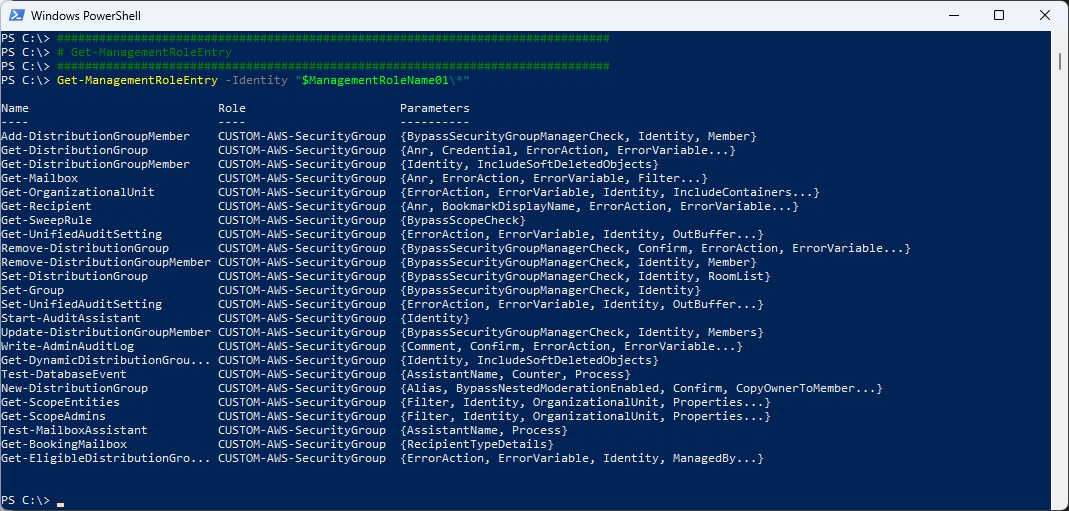1069x511 pixels.
Task: Click parameters containing CopyOwnerToMember...
Action: (x=642, y=388)
